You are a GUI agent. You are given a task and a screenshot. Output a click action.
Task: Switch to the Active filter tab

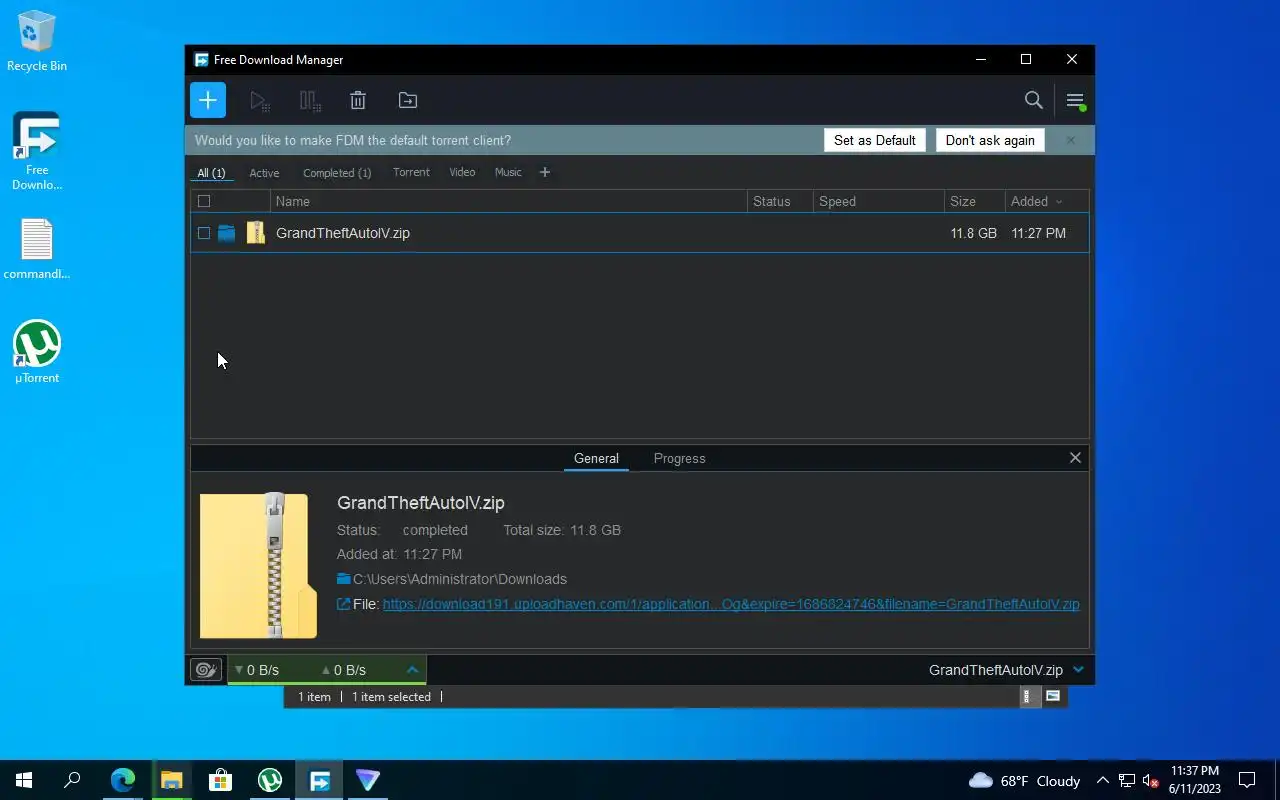[x=264, y=173]
